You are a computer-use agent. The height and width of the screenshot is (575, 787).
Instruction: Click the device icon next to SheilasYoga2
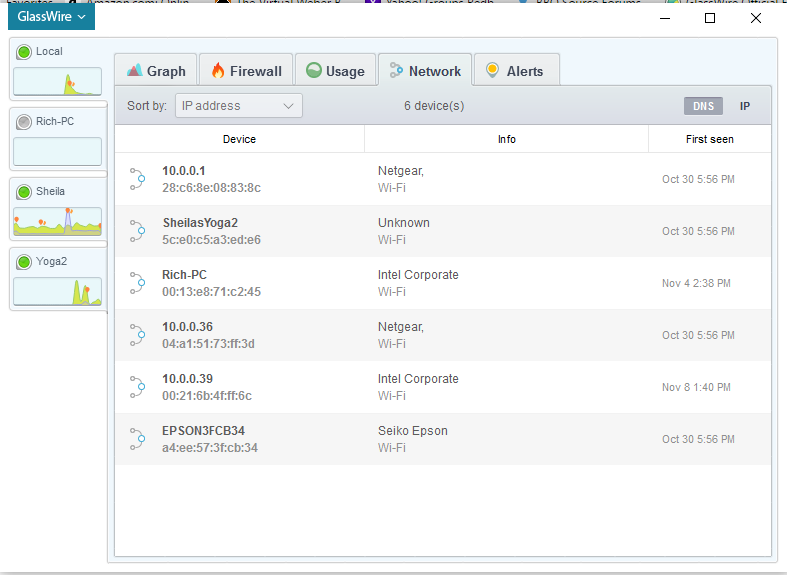(x=137, y=231)
